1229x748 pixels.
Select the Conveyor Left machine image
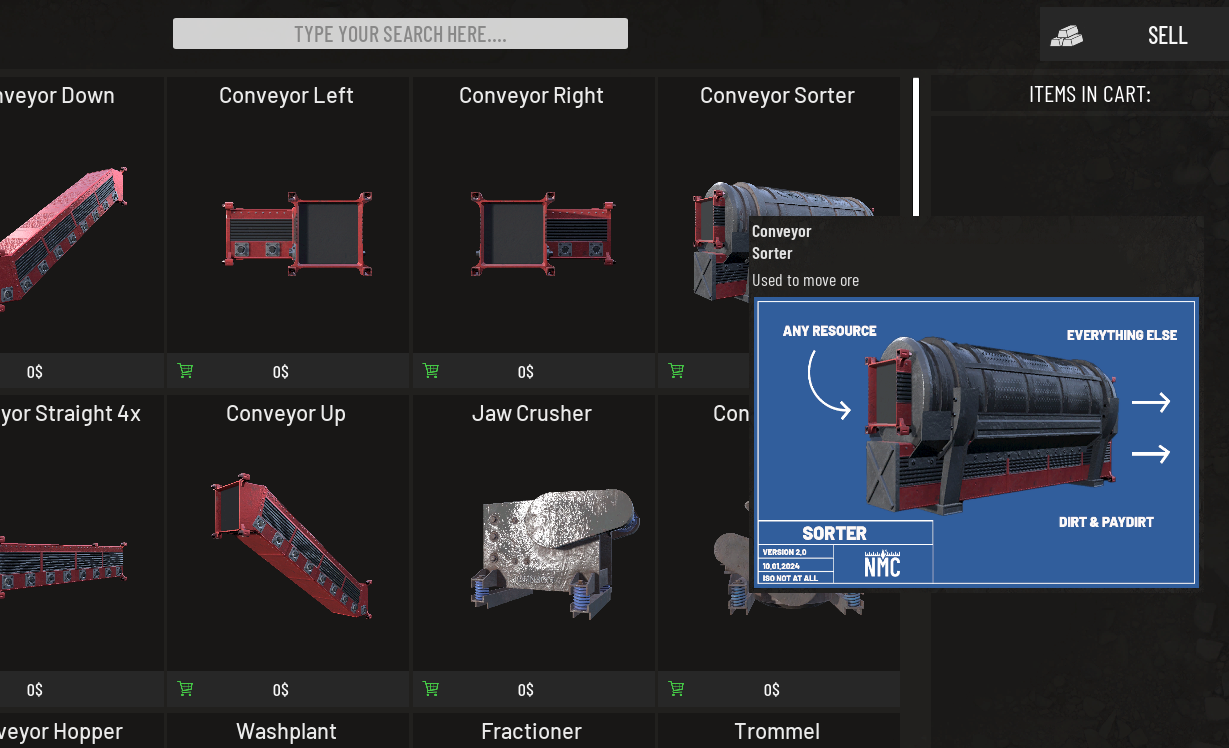[298, 232]
